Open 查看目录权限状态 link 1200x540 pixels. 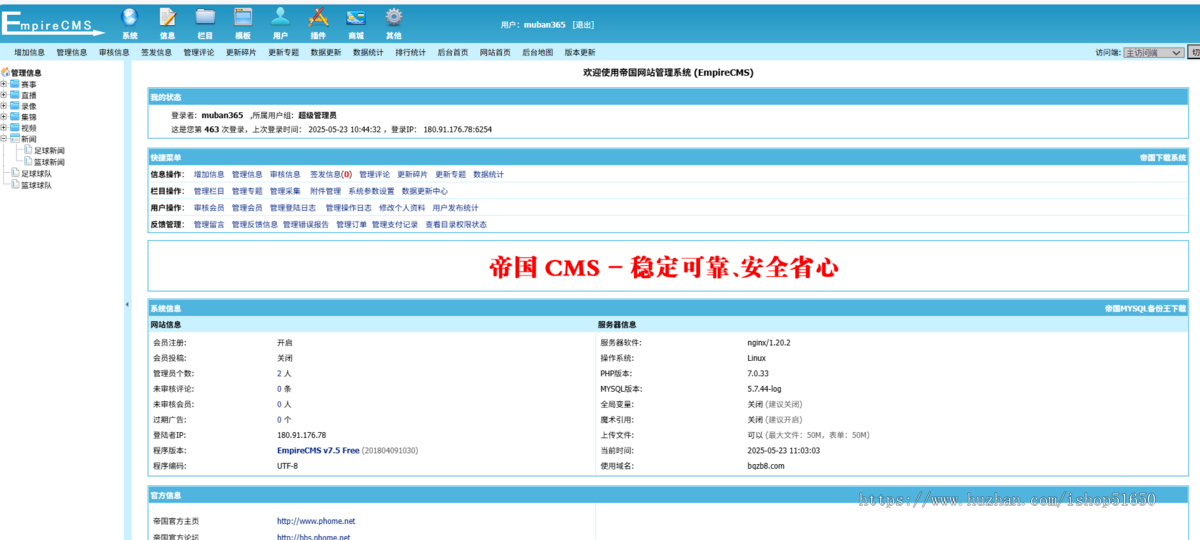click(456, 225)
